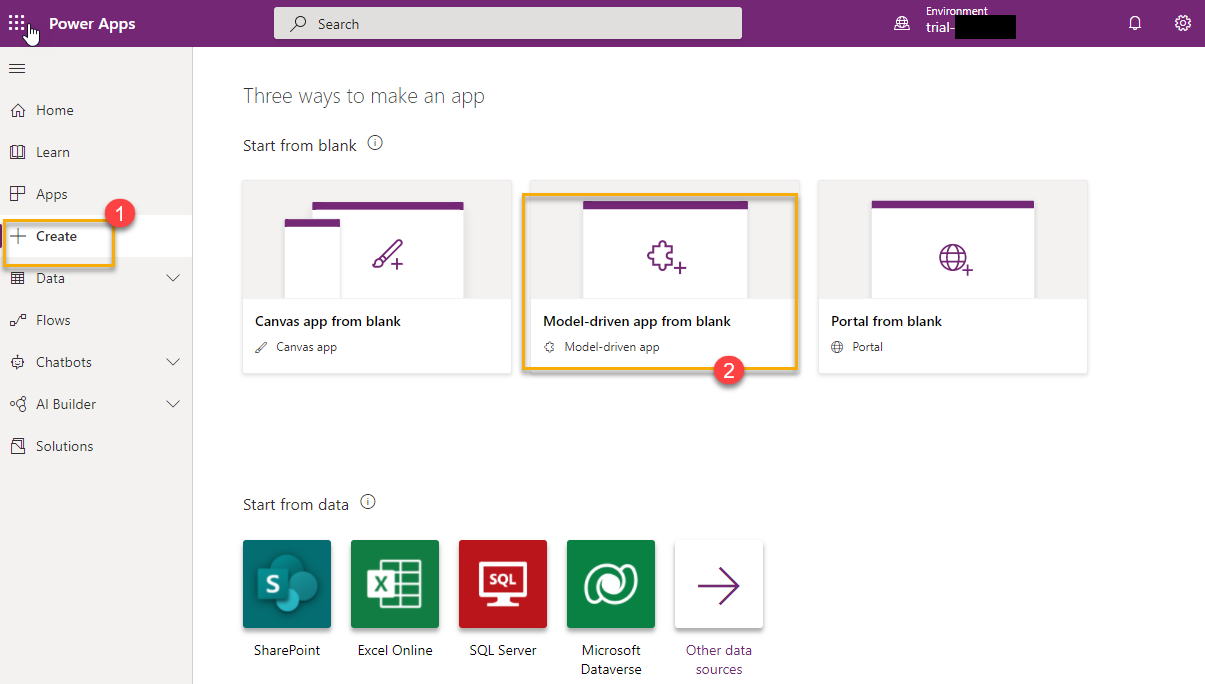
Task: Collapse the left navigation hamburger menu
Action: (17, 68)
